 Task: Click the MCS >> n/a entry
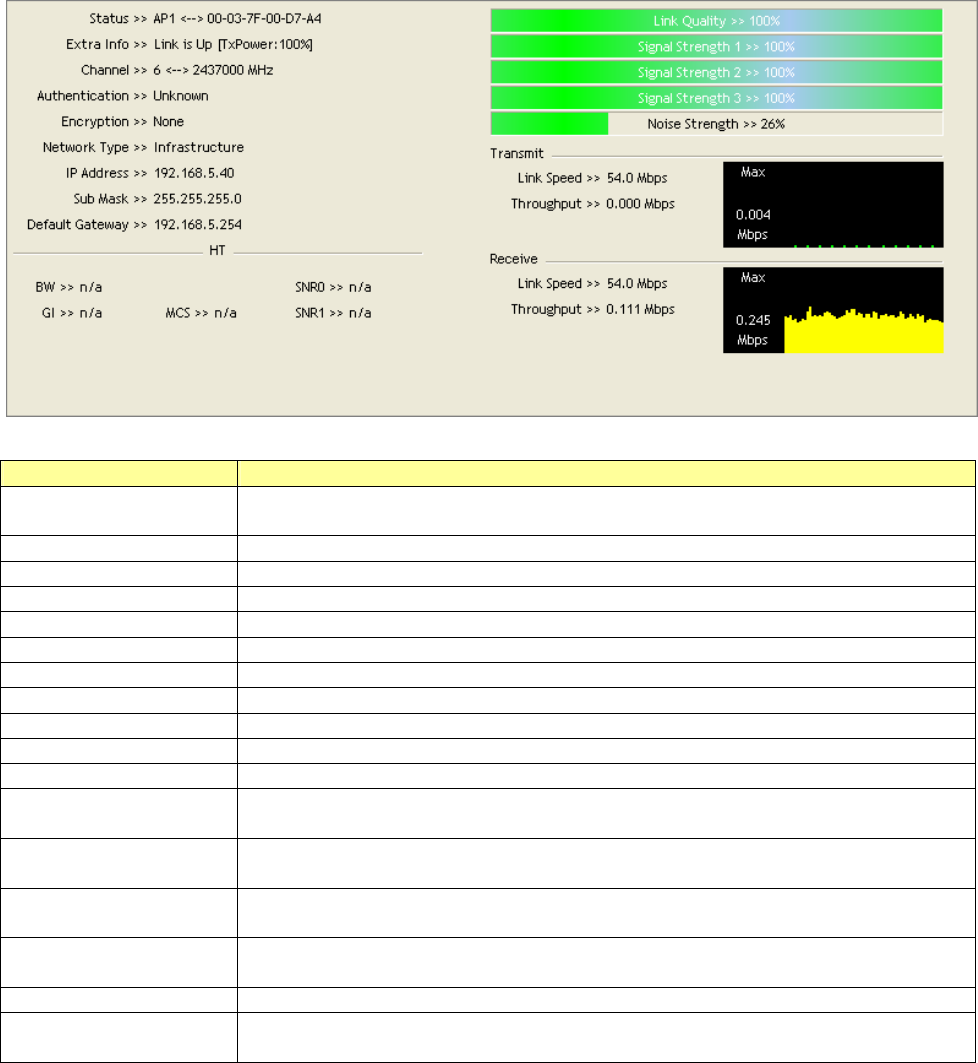pyautogui.click(x=201, y=313)
